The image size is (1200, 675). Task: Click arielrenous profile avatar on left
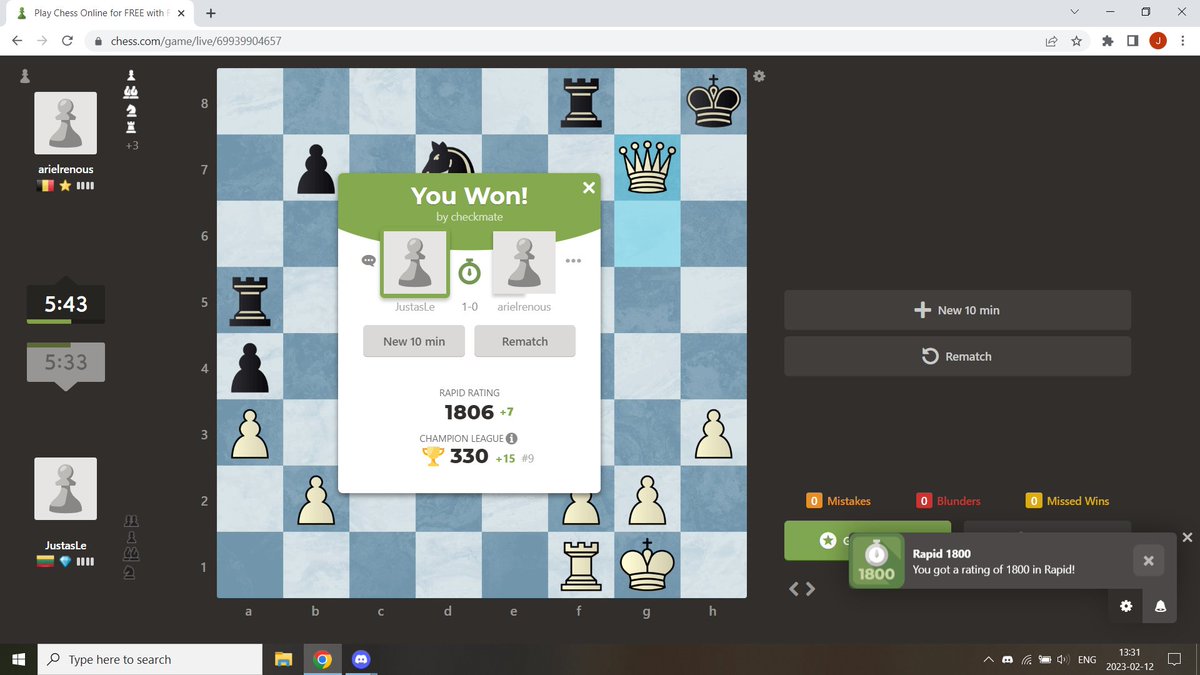[66, 123]
